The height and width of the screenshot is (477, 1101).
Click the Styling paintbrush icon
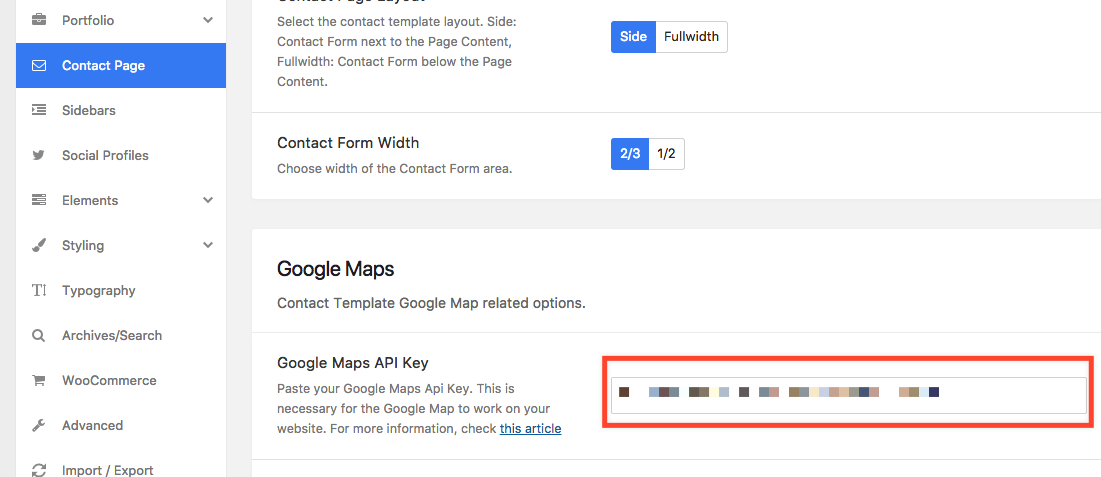click(39, 245)
